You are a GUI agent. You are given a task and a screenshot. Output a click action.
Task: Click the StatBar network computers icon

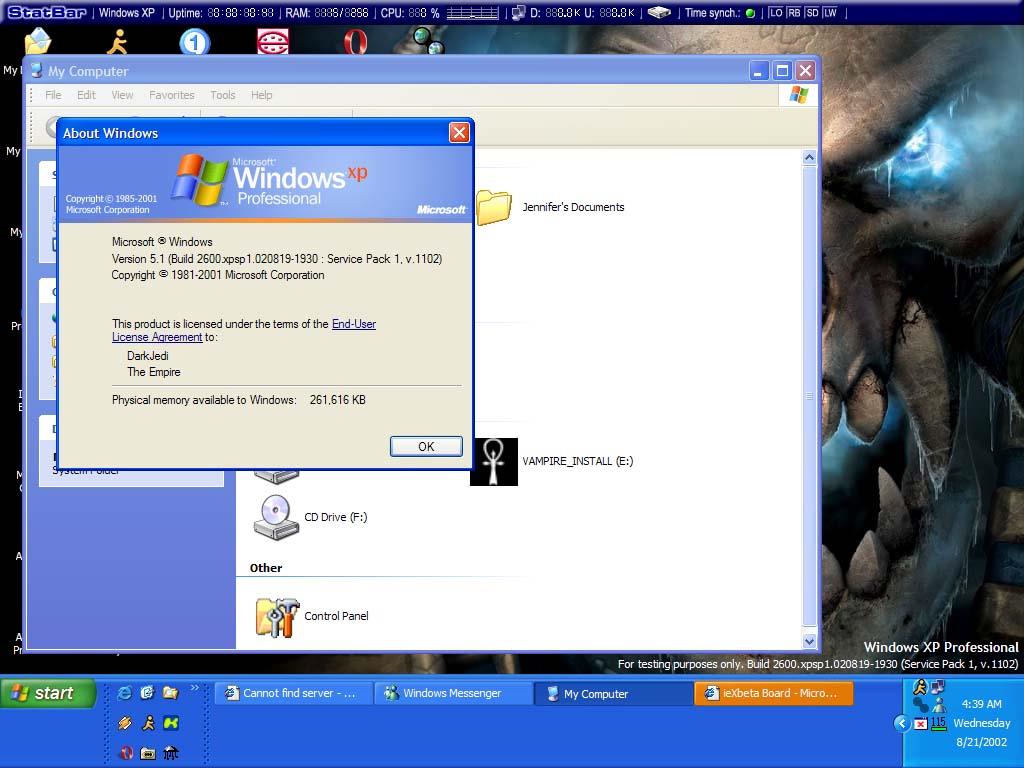(x=519, y=12)
